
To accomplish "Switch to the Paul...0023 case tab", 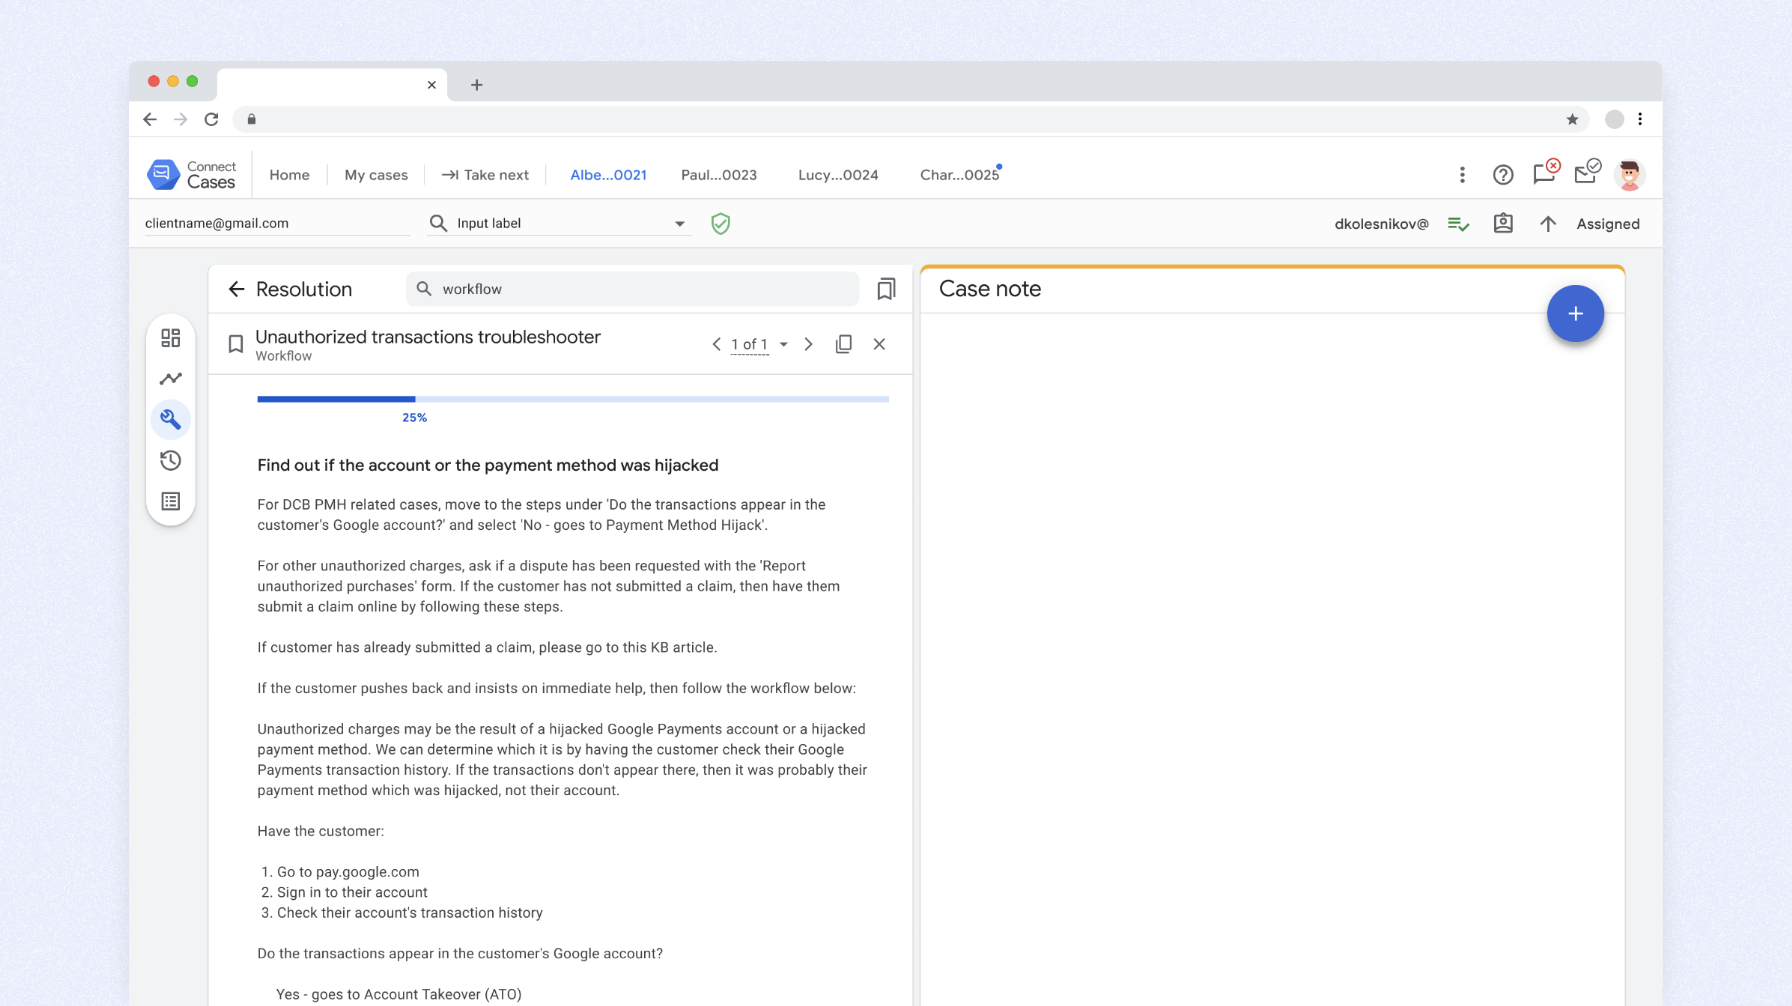I will (718, 175).
